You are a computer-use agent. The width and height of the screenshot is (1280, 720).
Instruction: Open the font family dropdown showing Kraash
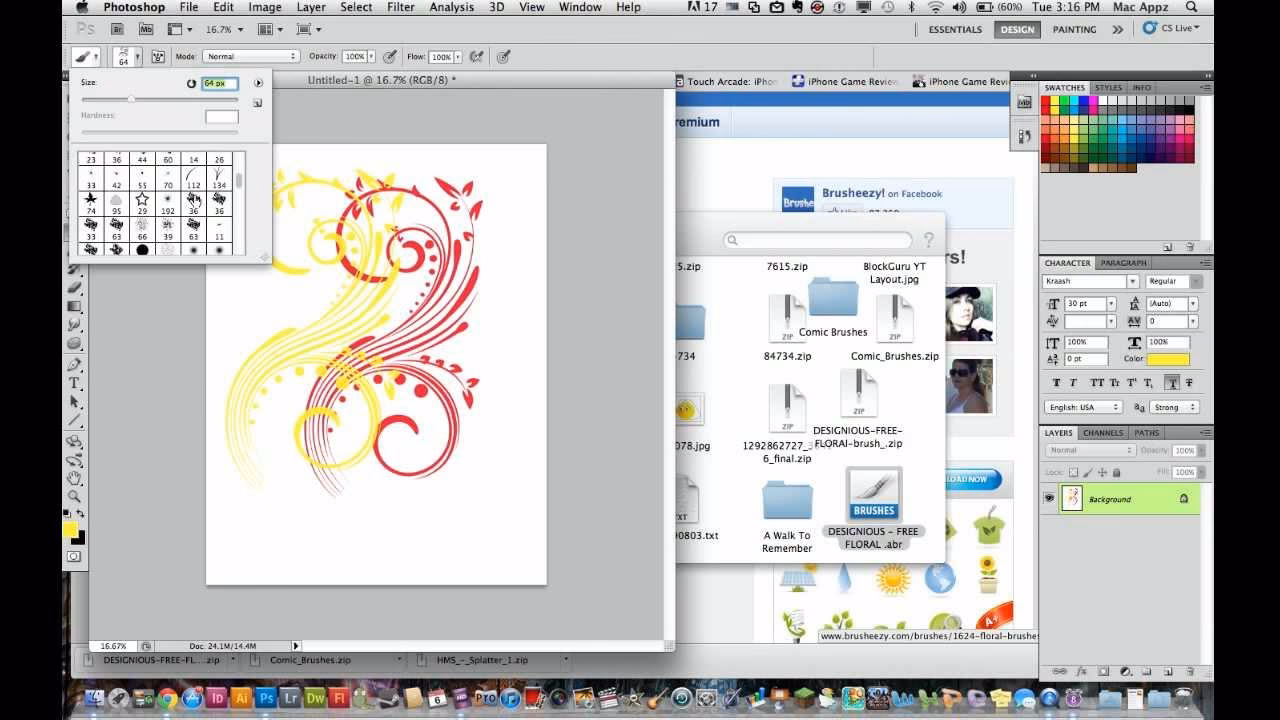[1133, 282]
